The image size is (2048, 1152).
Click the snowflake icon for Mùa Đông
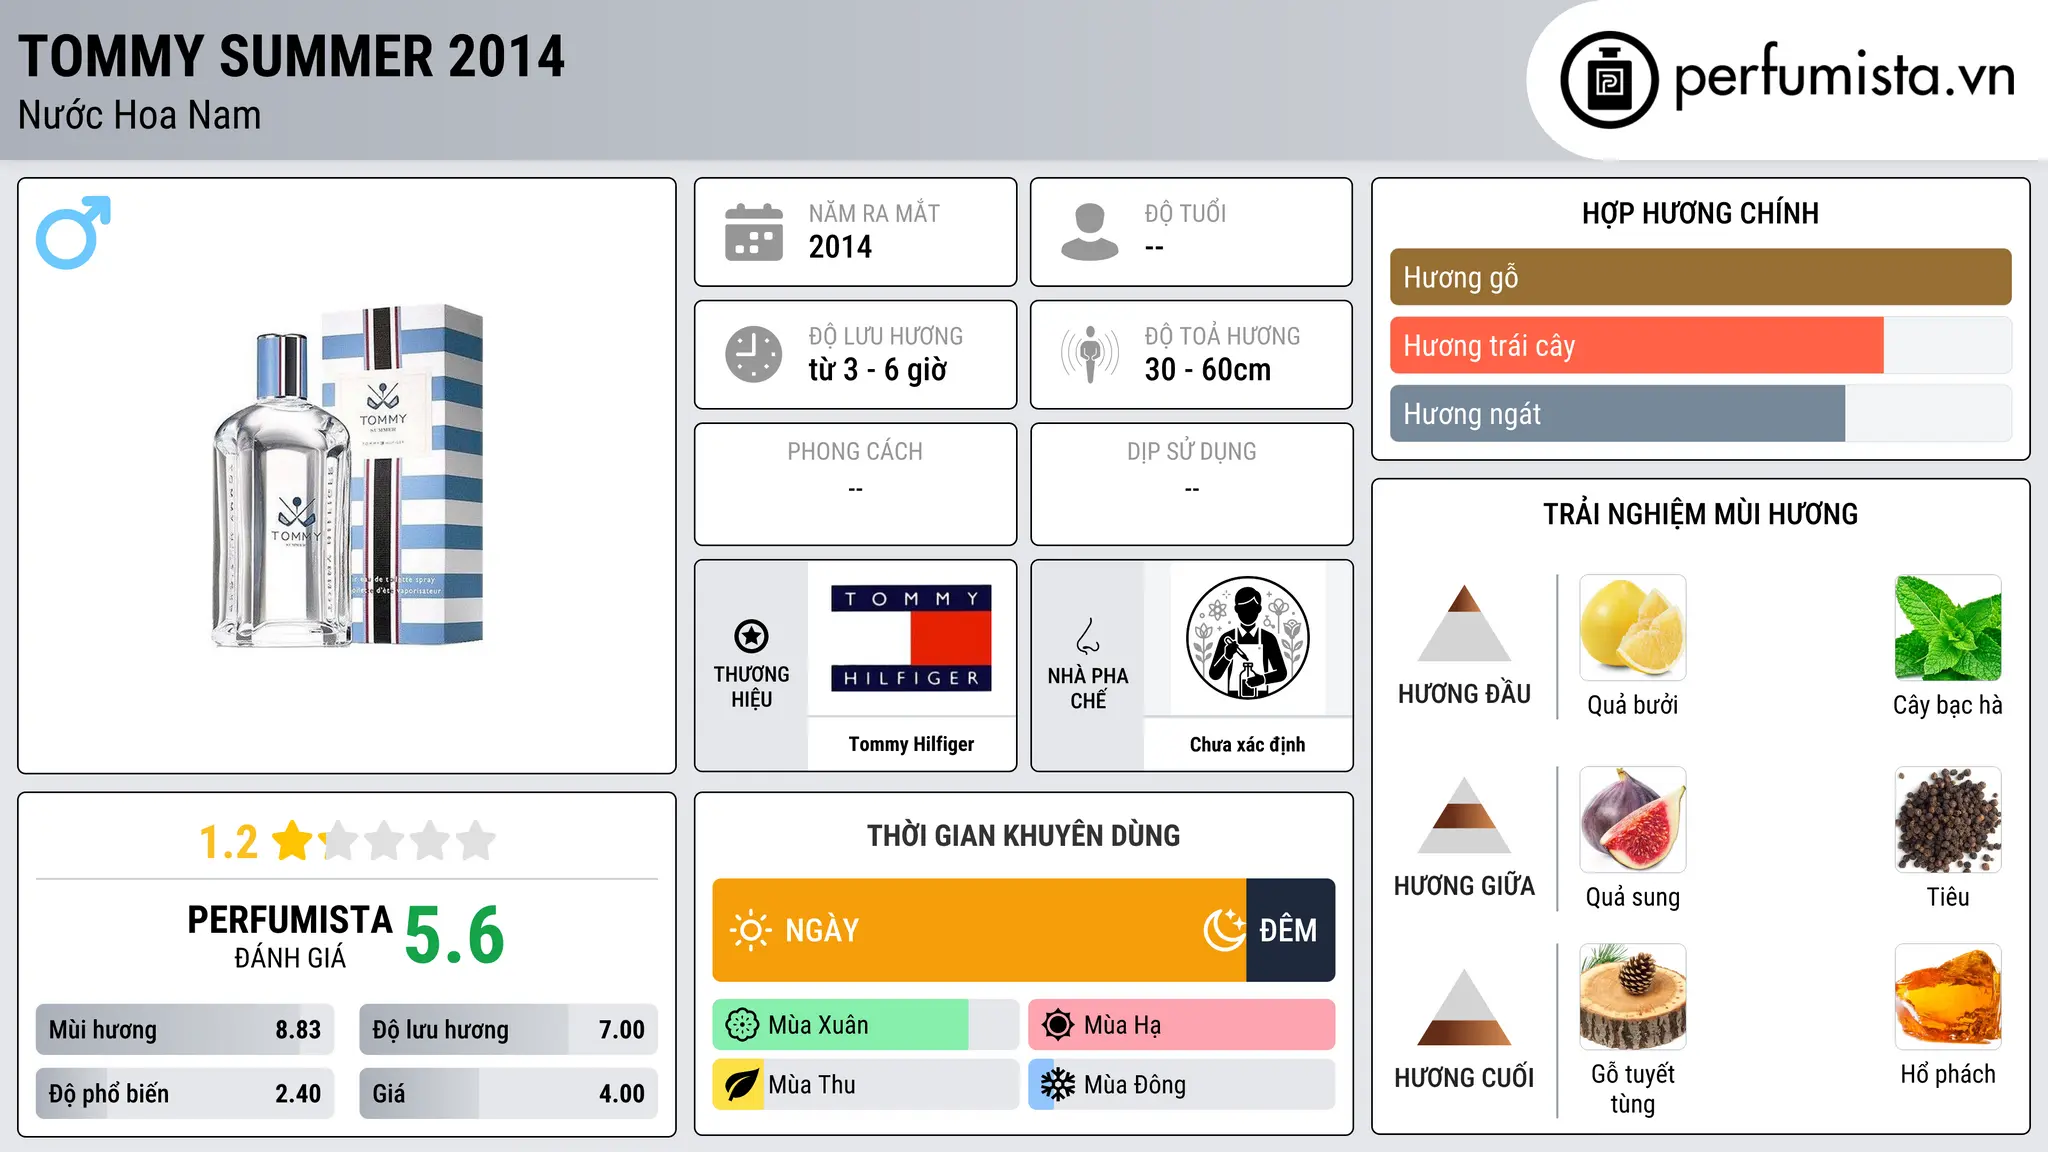coord(1058,1085)
